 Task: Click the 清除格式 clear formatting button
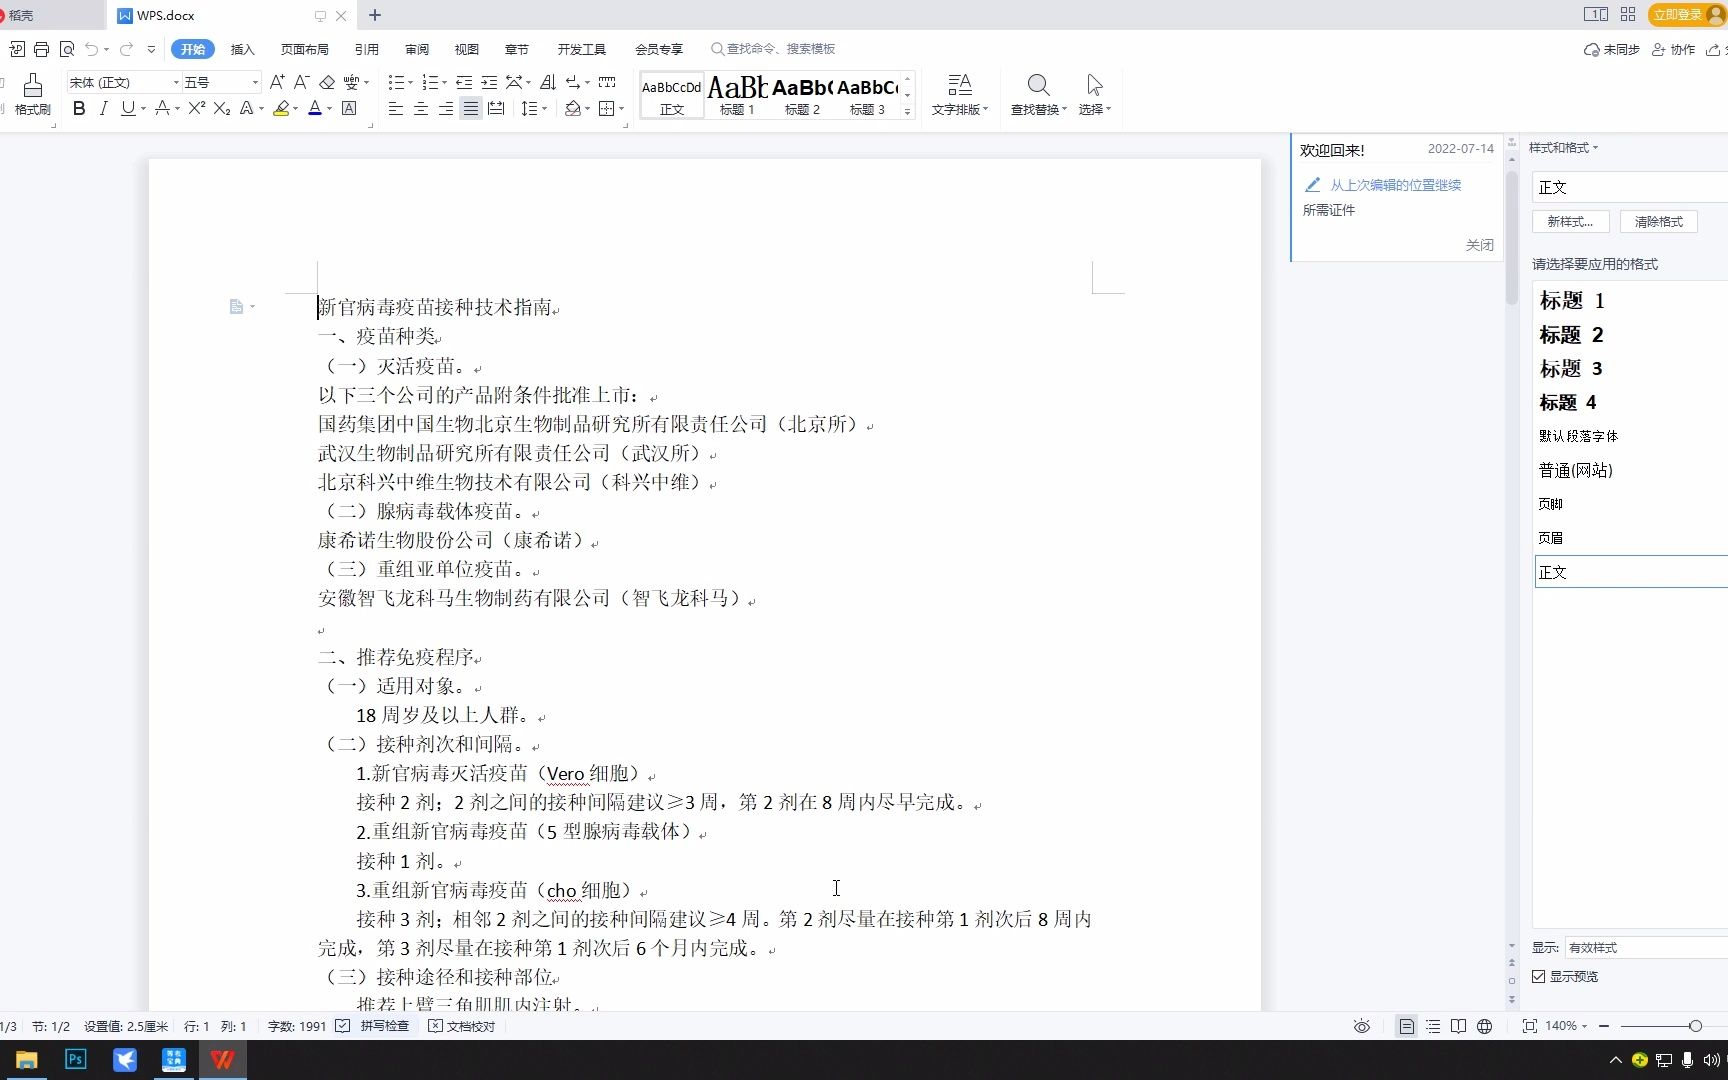(1657, 221)
